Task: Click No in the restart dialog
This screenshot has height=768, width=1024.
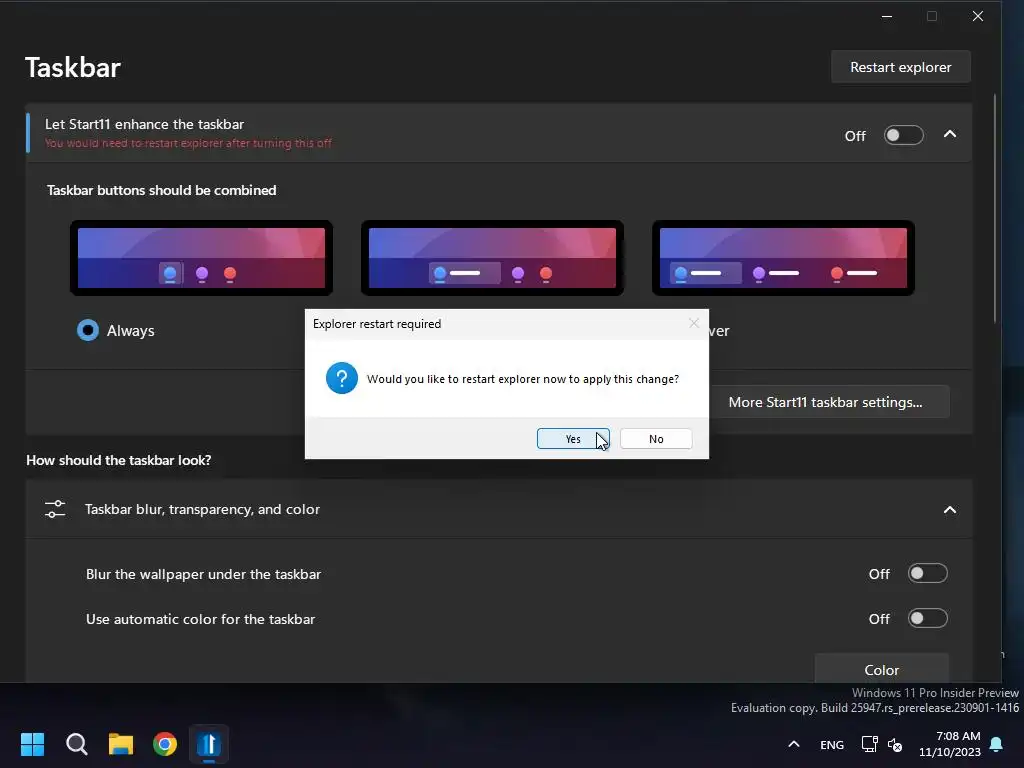Action: tap(656, 439)
